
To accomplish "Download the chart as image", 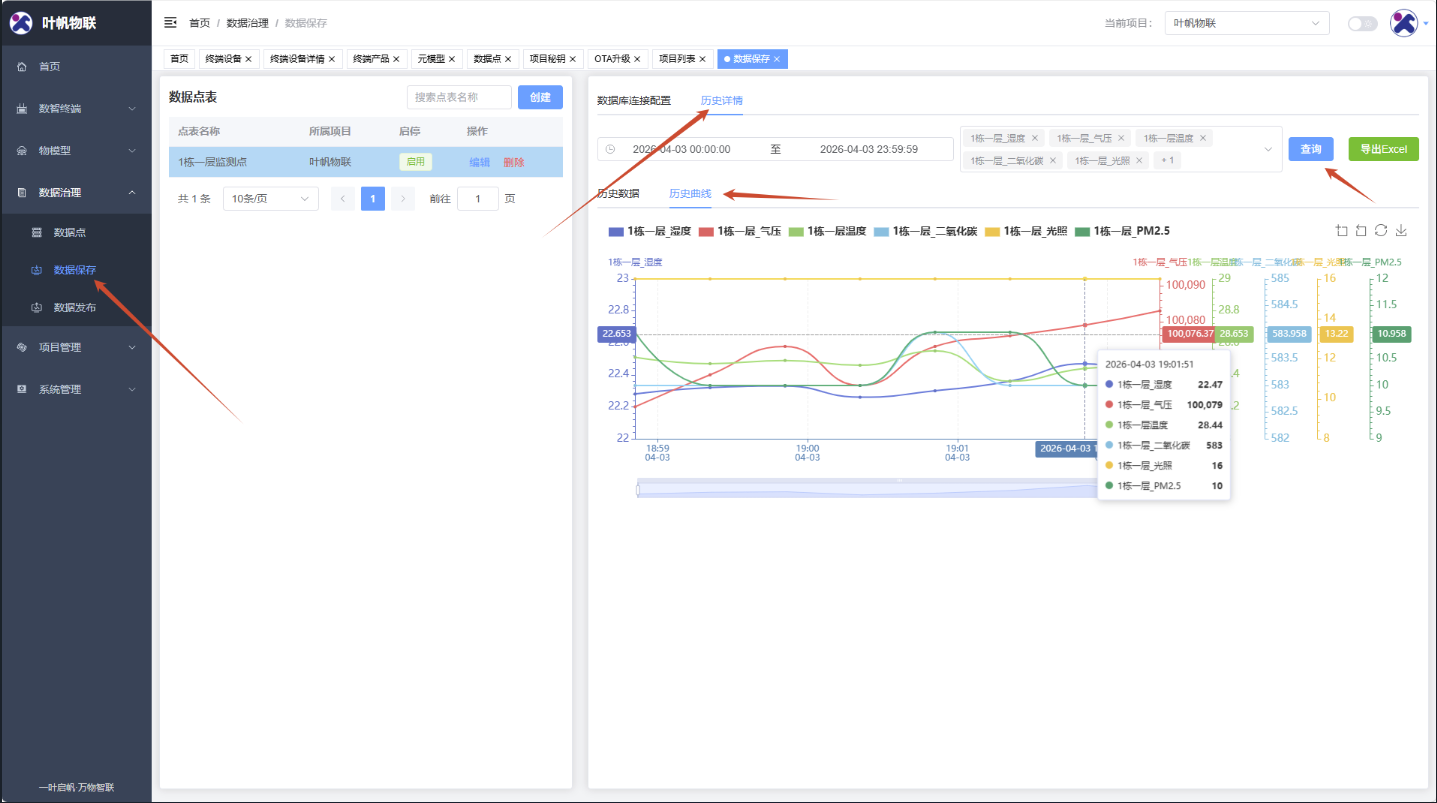I will point(1401,231).
